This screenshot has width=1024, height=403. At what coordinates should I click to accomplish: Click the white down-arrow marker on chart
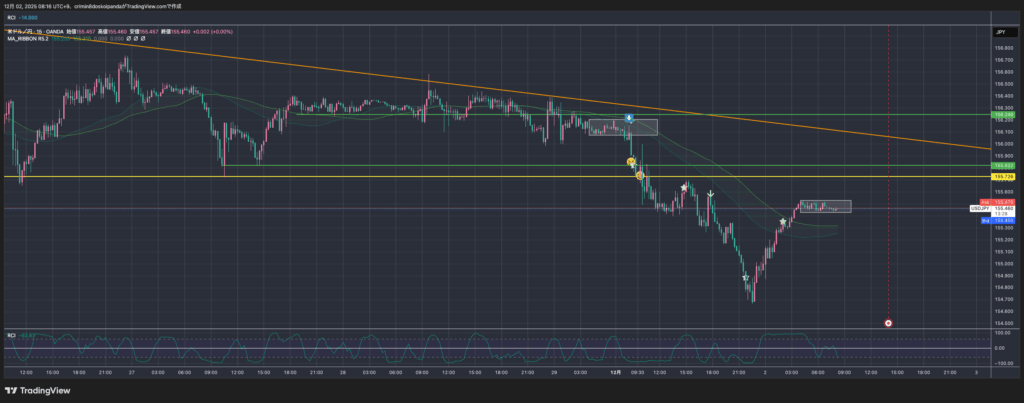[710, 194]
